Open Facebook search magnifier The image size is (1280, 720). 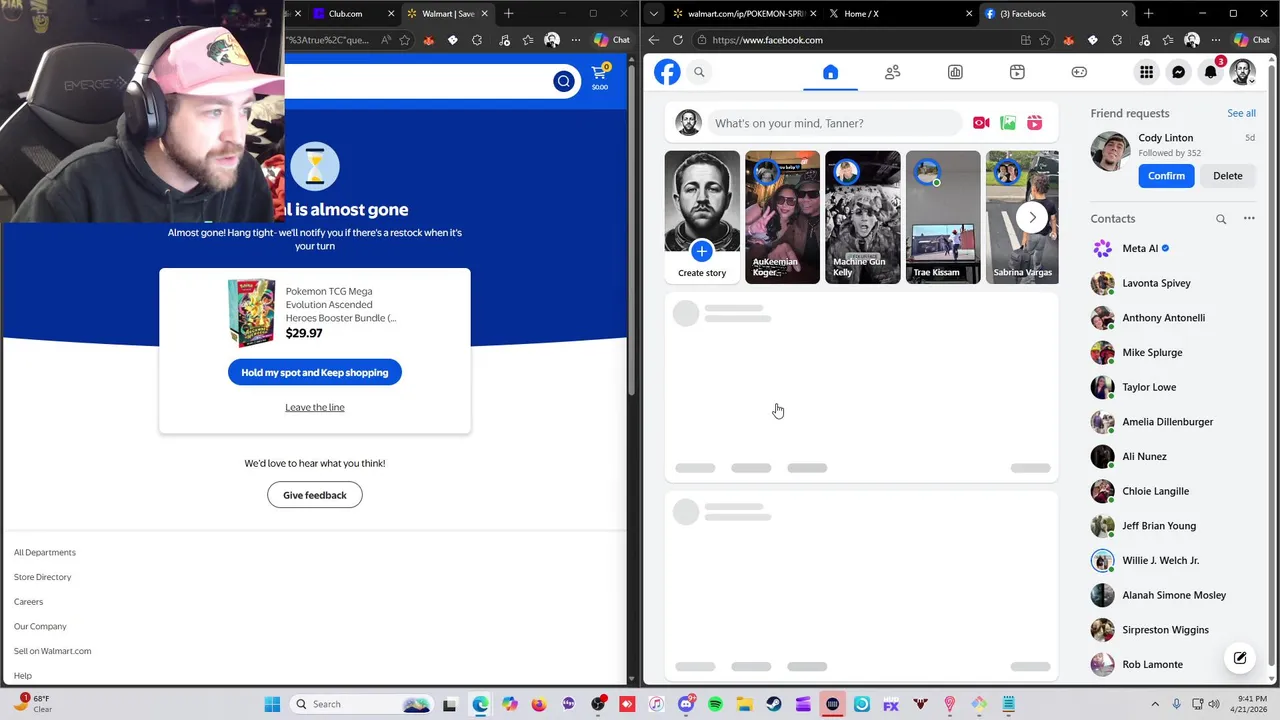pyautogui.click(x=699, y=72)
